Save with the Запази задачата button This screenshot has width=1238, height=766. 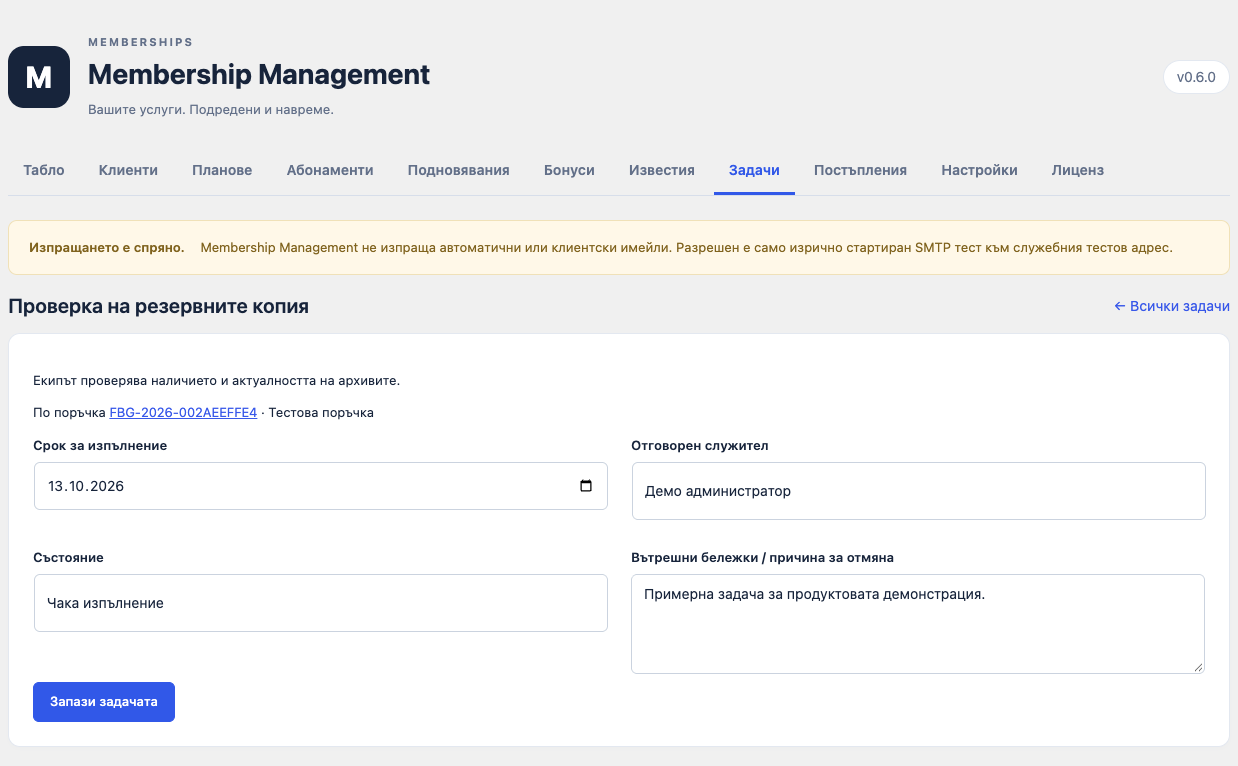pyautogui.click(x=104, y=702)
